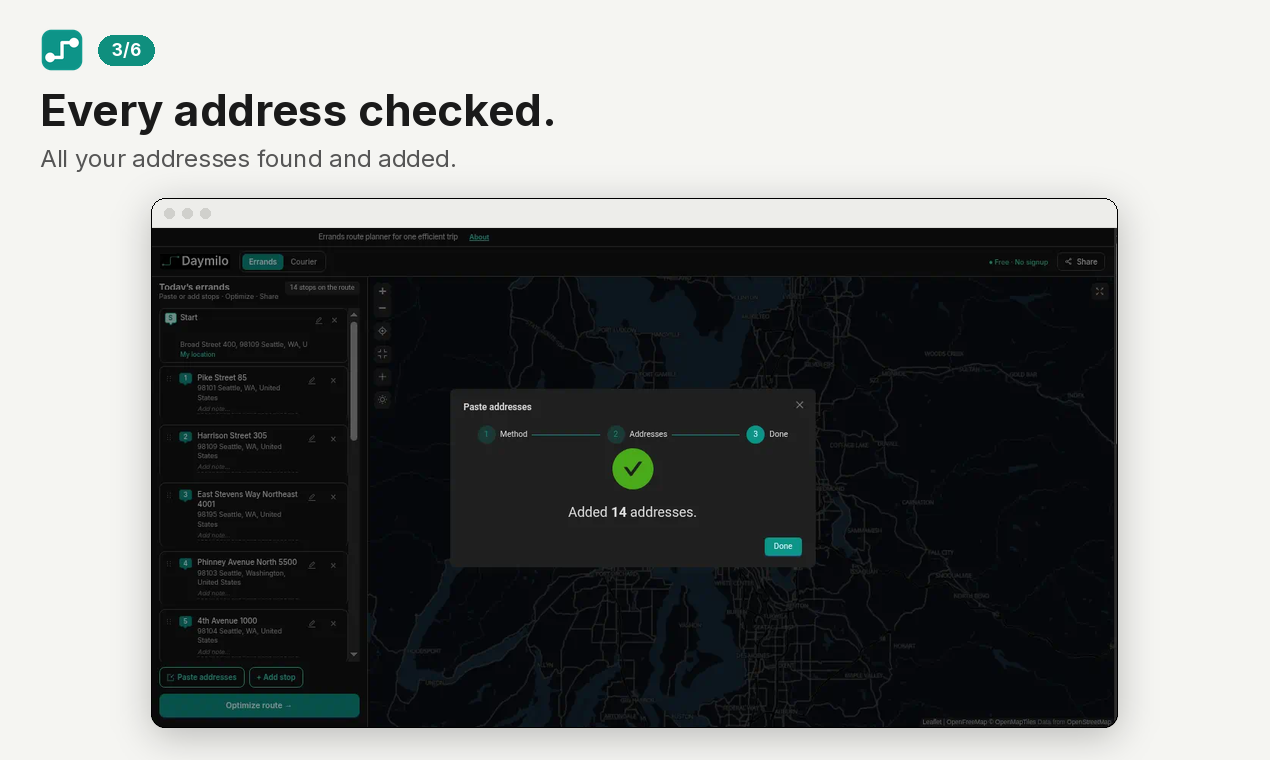The height and width of the screenshot is (760, 1270).
Task: Zoom in on the map
Action: [x=382, y=291]
